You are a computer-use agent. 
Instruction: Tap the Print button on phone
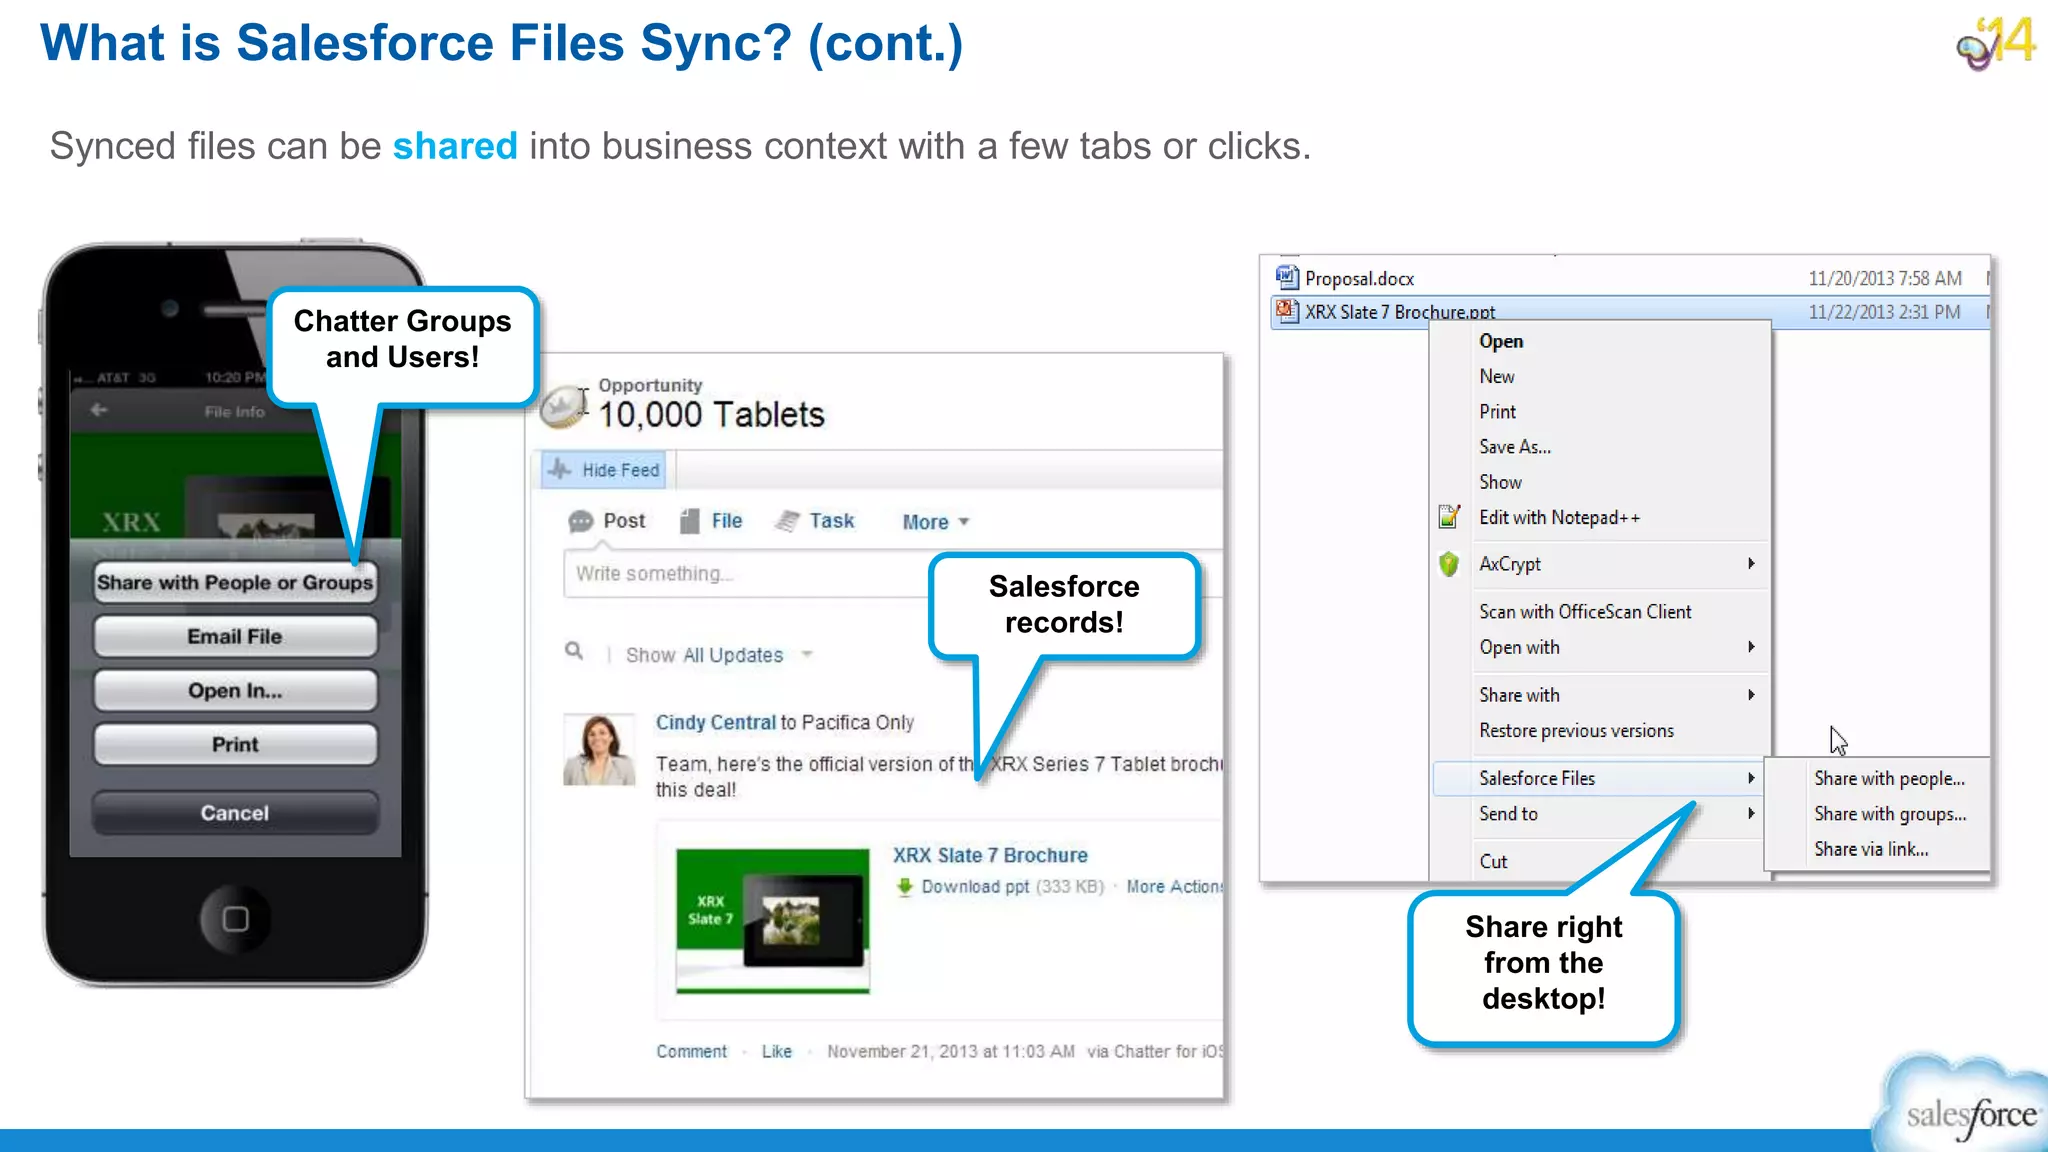[x=235, y=744]
